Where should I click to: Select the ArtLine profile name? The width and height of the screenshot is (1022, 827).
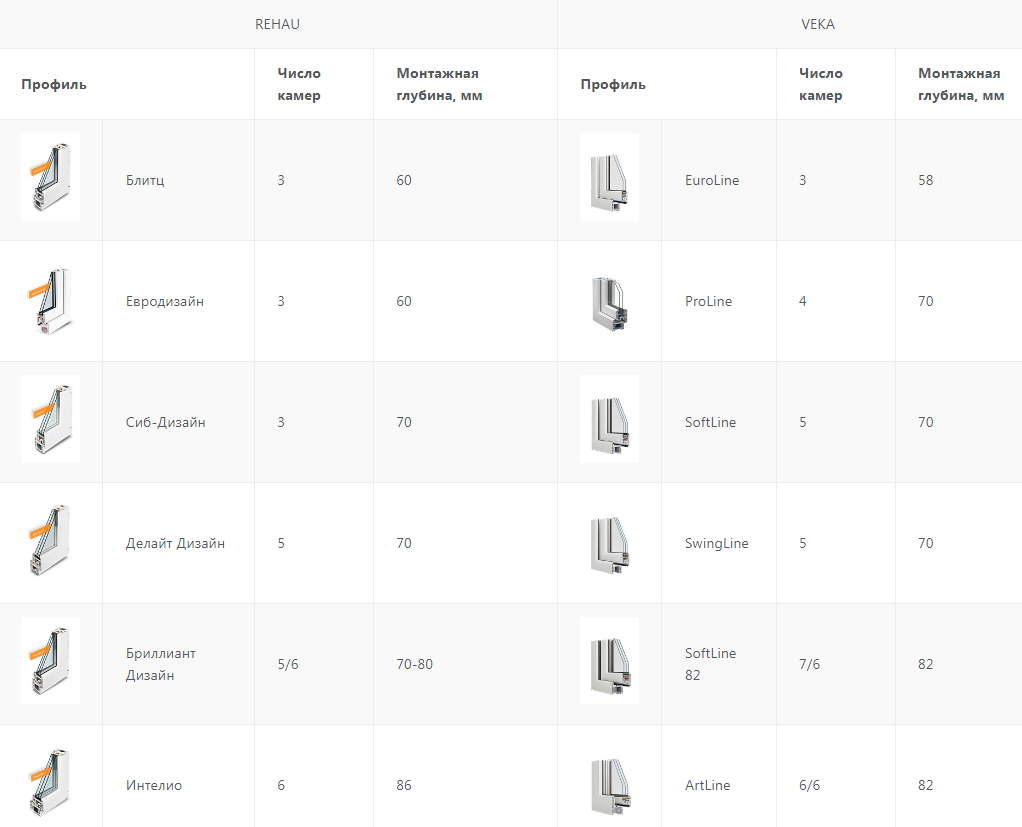coord(707,785)
